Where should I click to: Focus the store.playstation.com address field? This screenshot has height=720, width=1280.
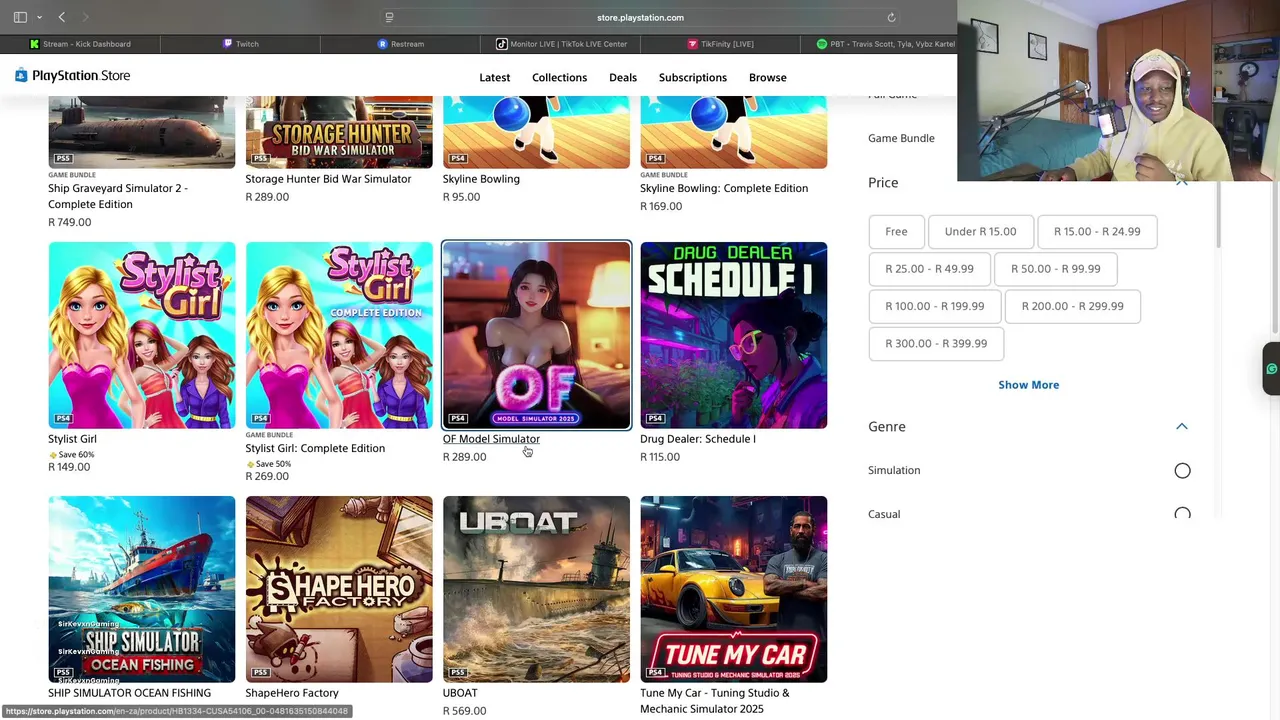coord(640,17)
